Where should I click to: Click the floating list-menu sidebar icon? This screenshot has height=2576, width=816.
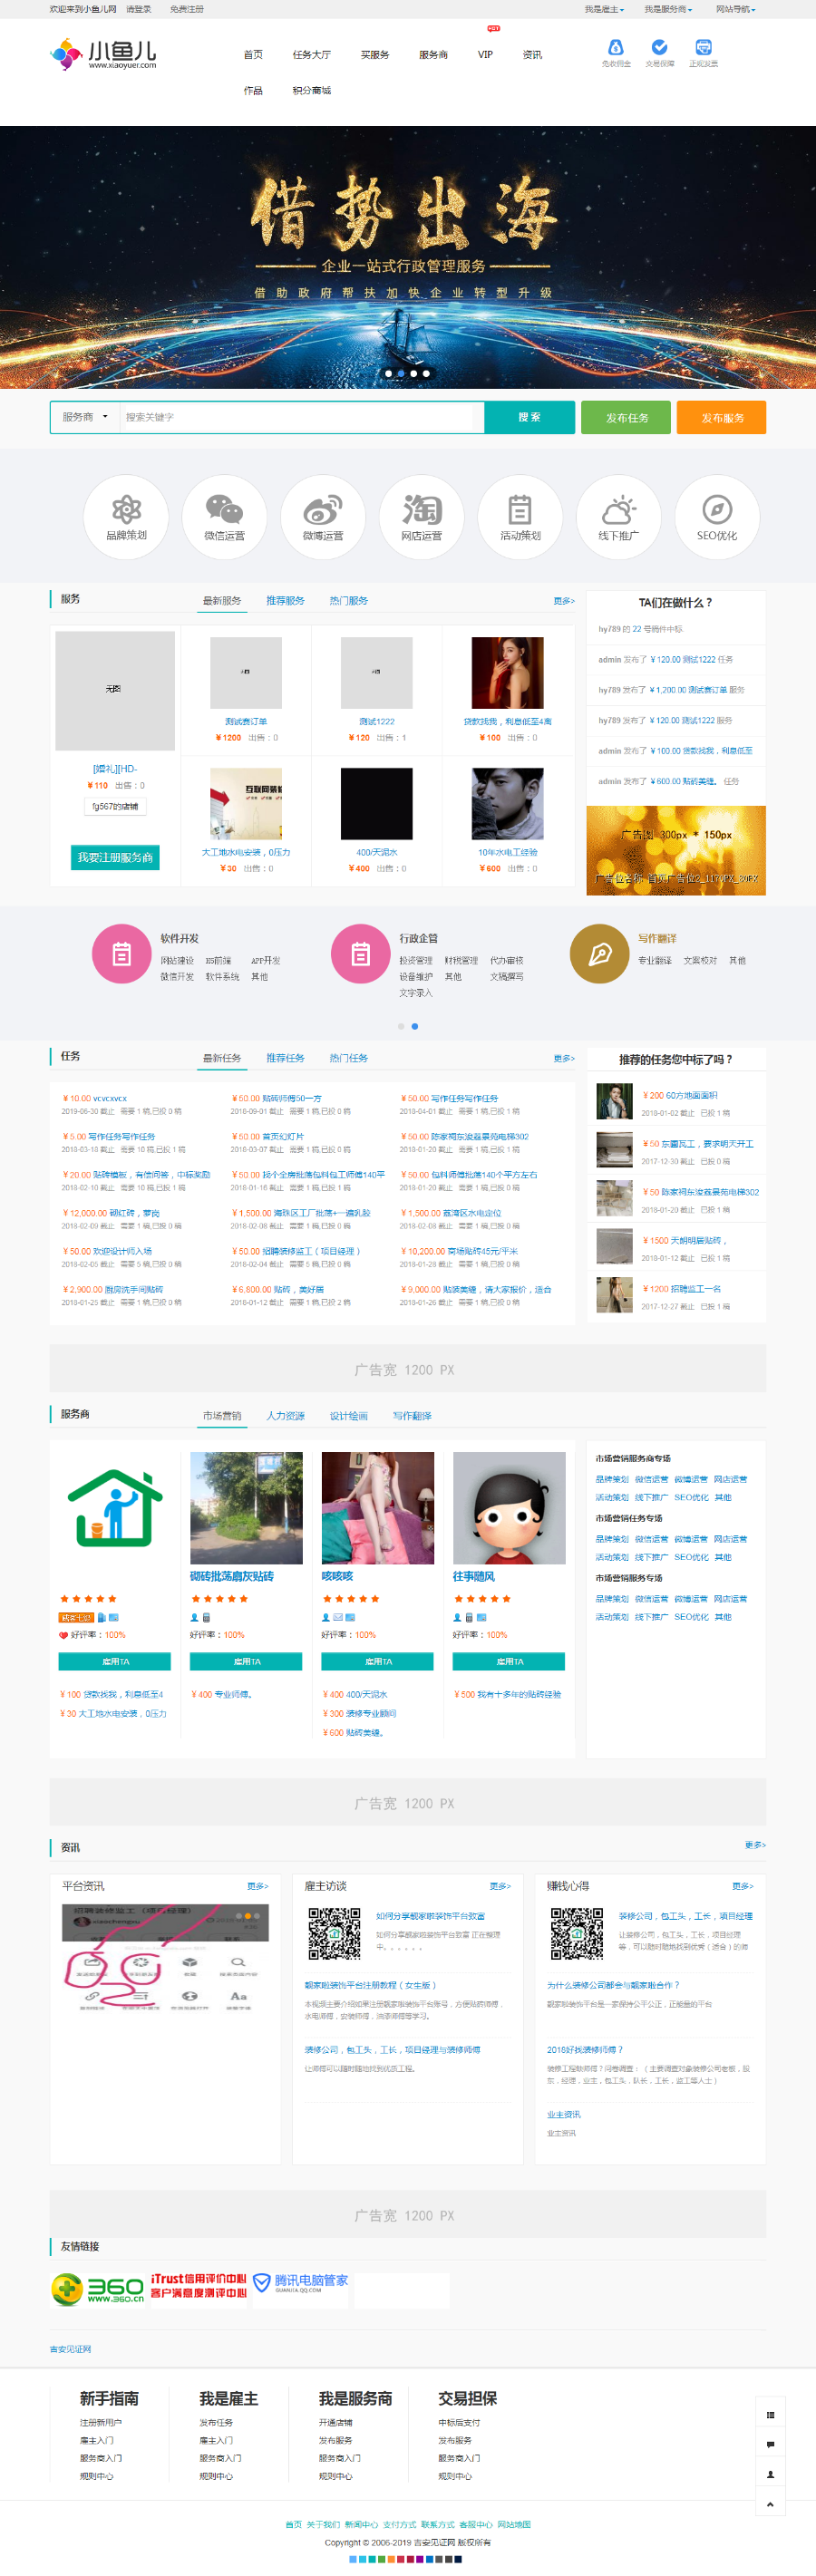tap(770, 2414)
